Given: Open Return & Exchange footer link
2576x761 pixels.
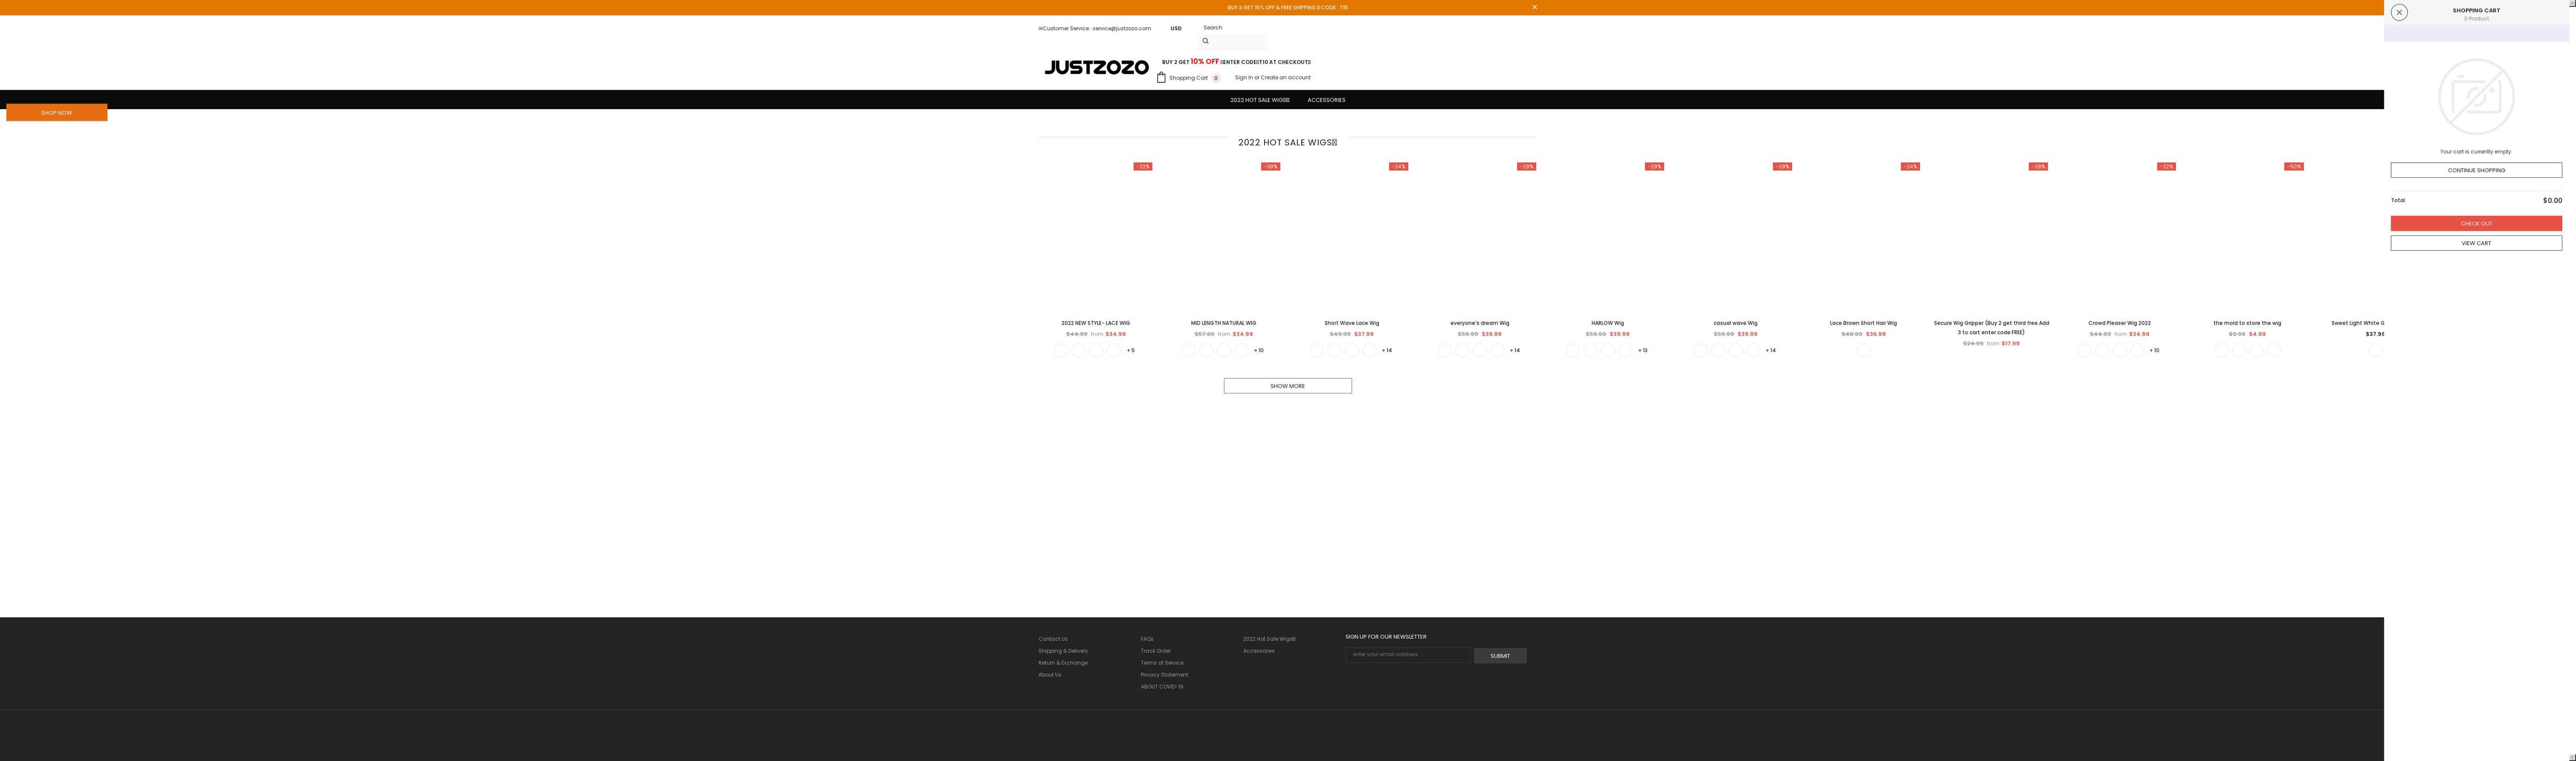Looking at the screenshot, I should click(1063, 663).
